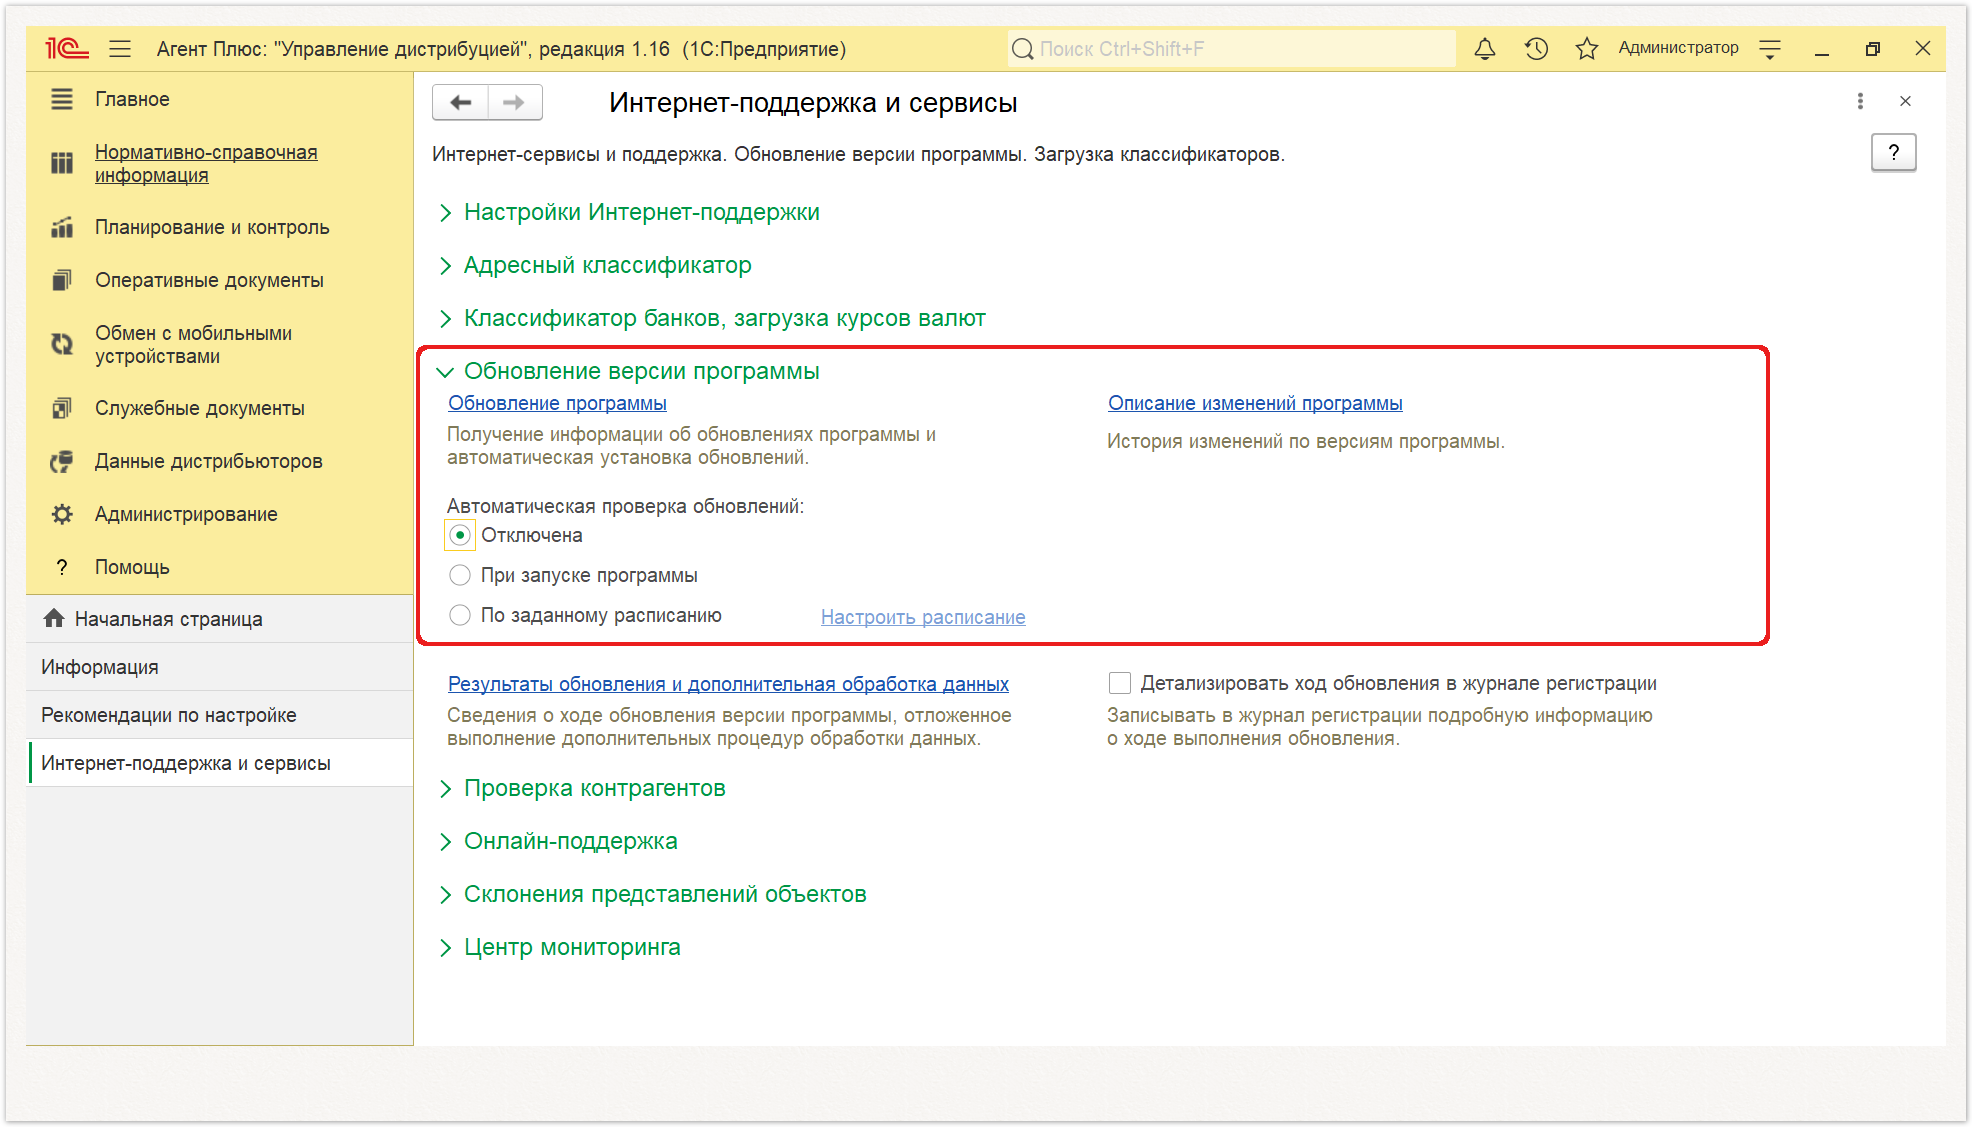The height and width of the screenshot is (1127, 1972).
Task: Open form options three-dots icon
Action: (1860, 101)
